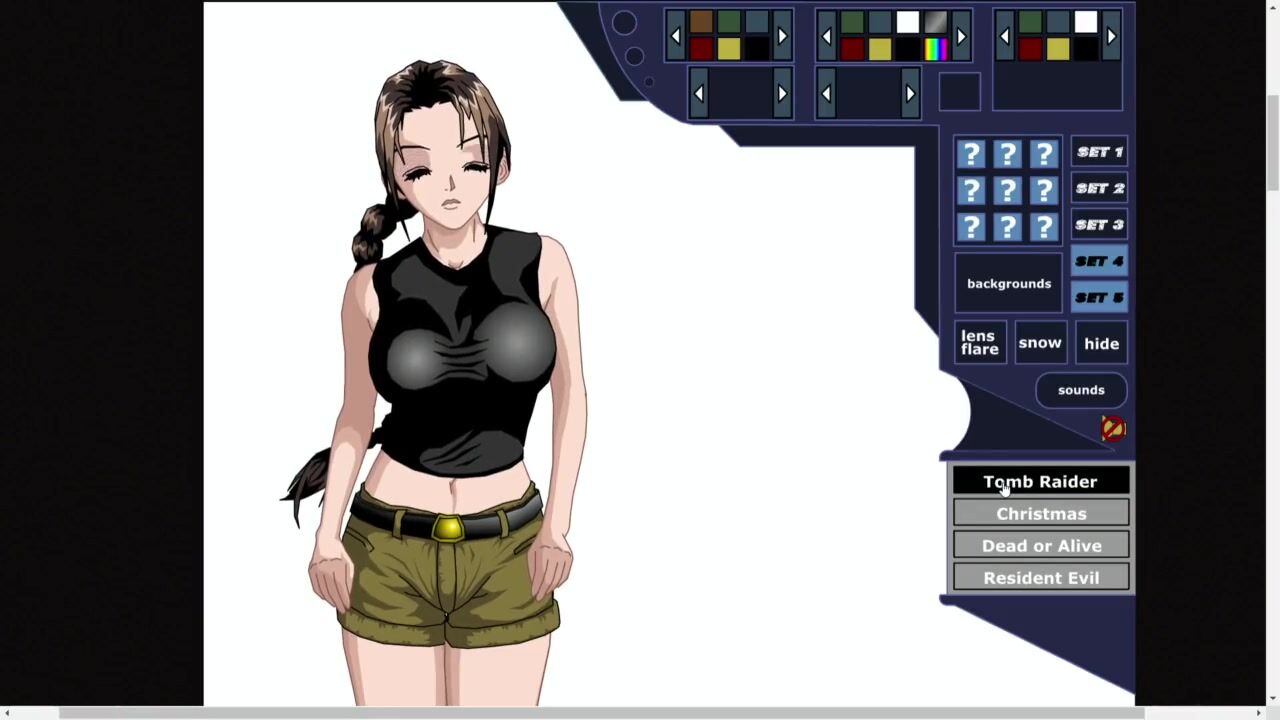Pick the dark red swatch in middle palette
The width and height of the screenshot is (1280, 720).
click(x=852, y=49)
